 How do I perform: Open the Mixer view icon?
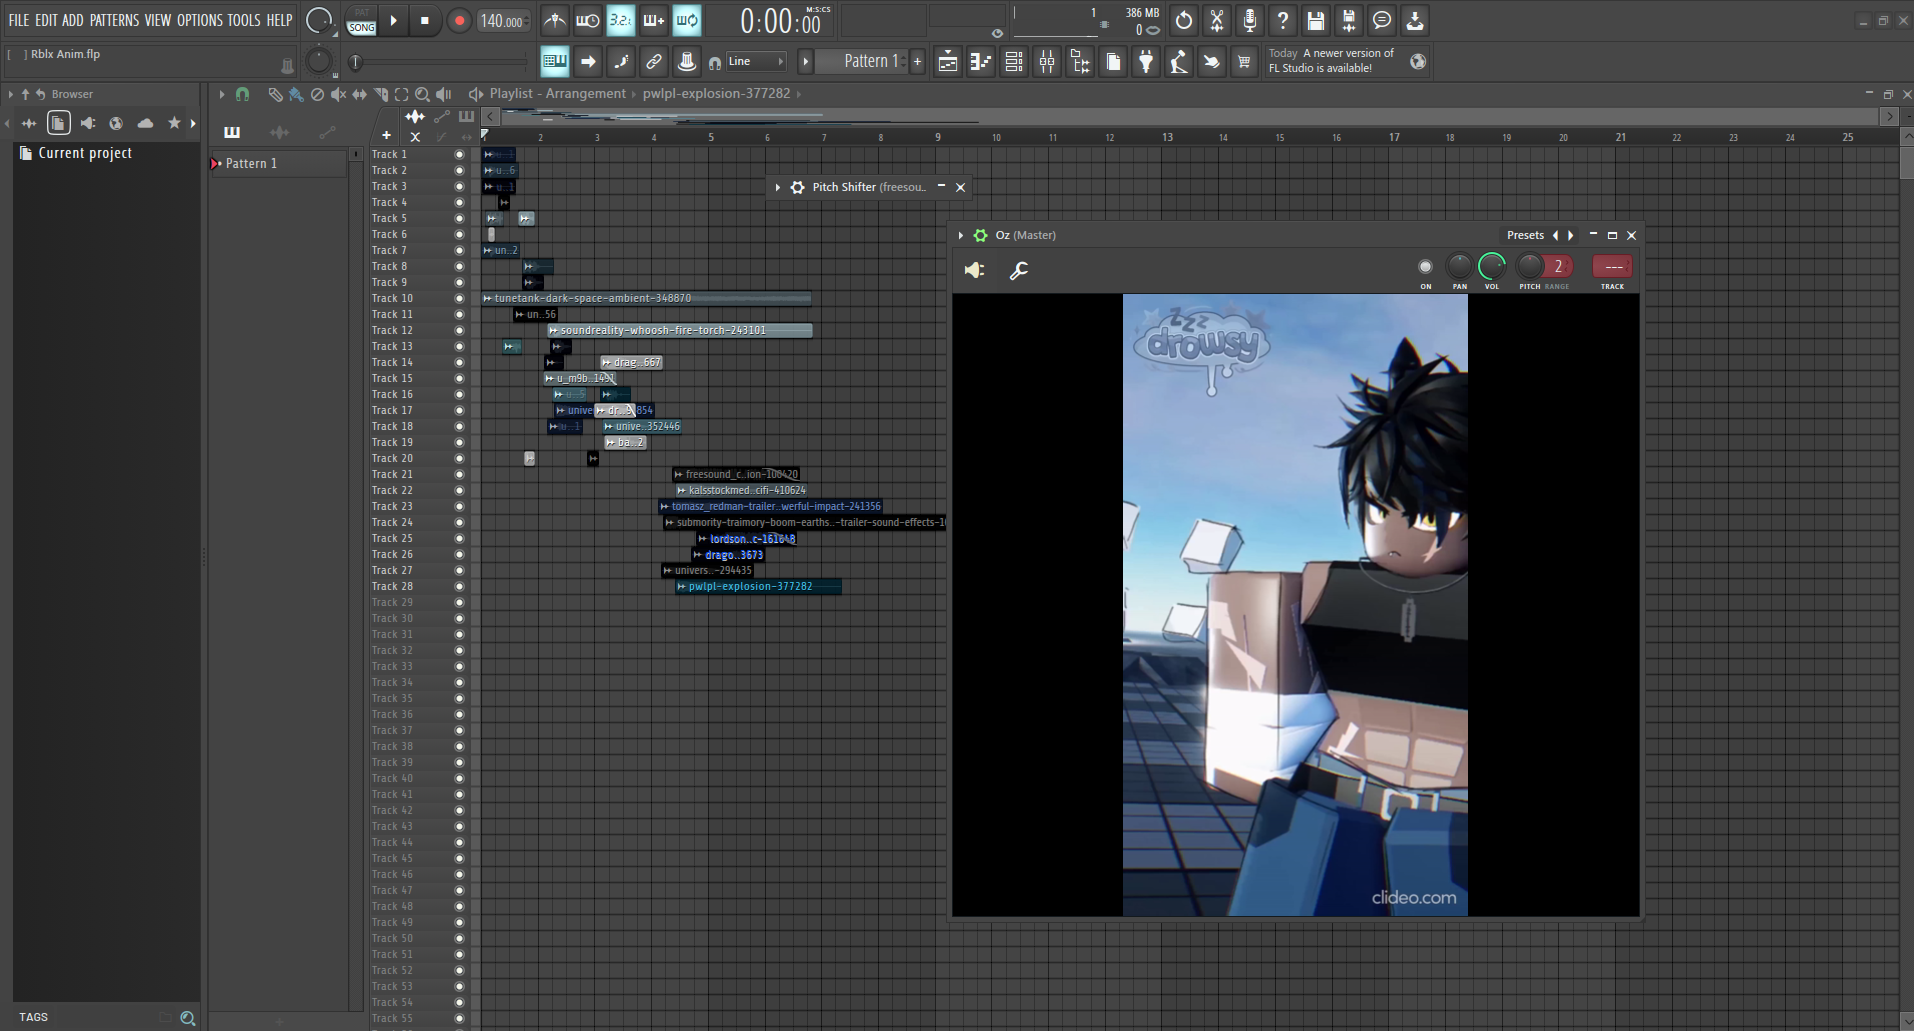(1047, 62)
